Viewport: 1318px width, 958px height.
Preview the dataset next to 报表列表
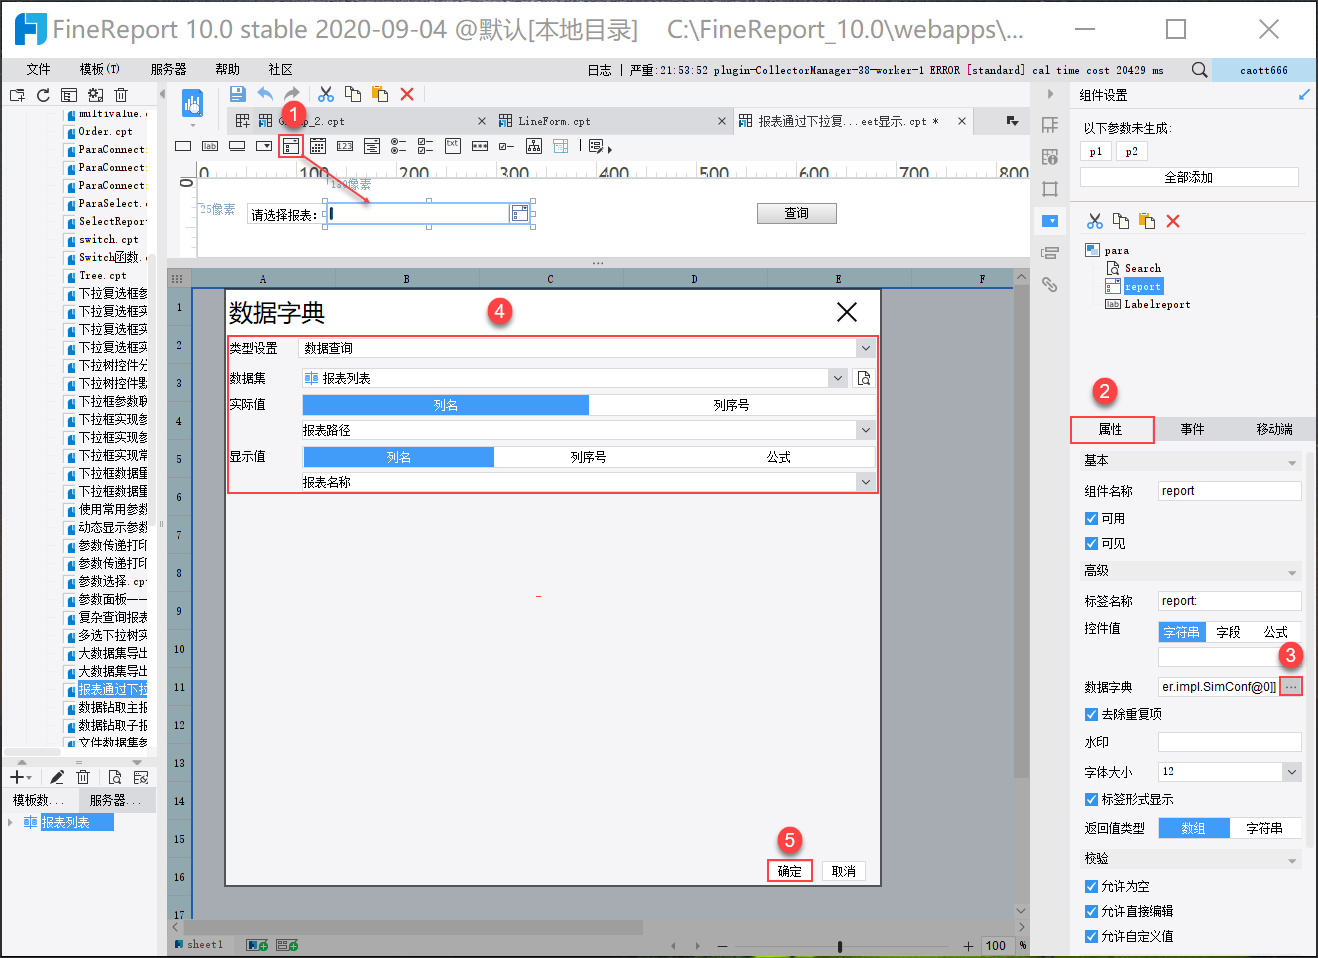tap(864, 378)
